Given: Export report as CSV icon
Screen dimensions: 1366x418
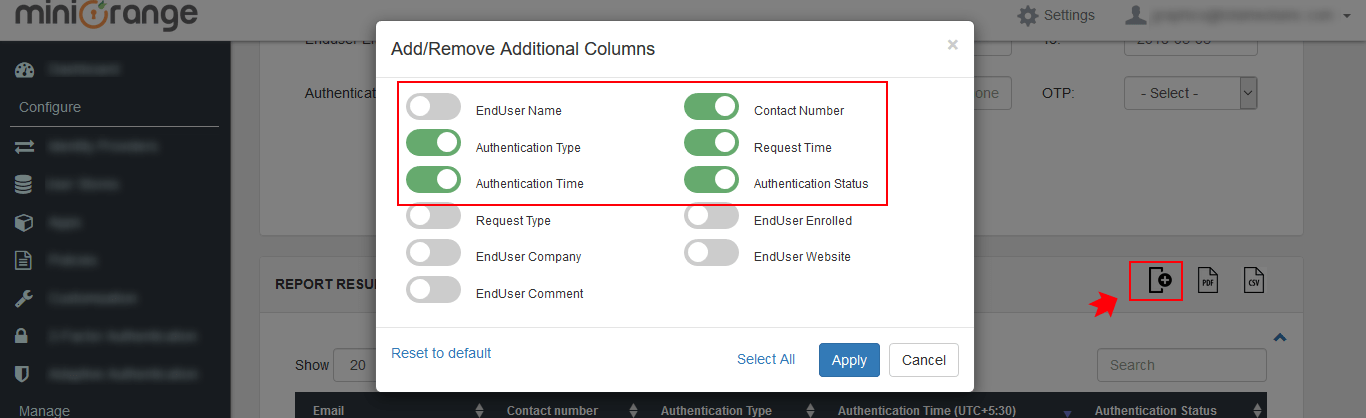Looking at the screenshot, I should pyautogui.click(x=1254, y=281).
